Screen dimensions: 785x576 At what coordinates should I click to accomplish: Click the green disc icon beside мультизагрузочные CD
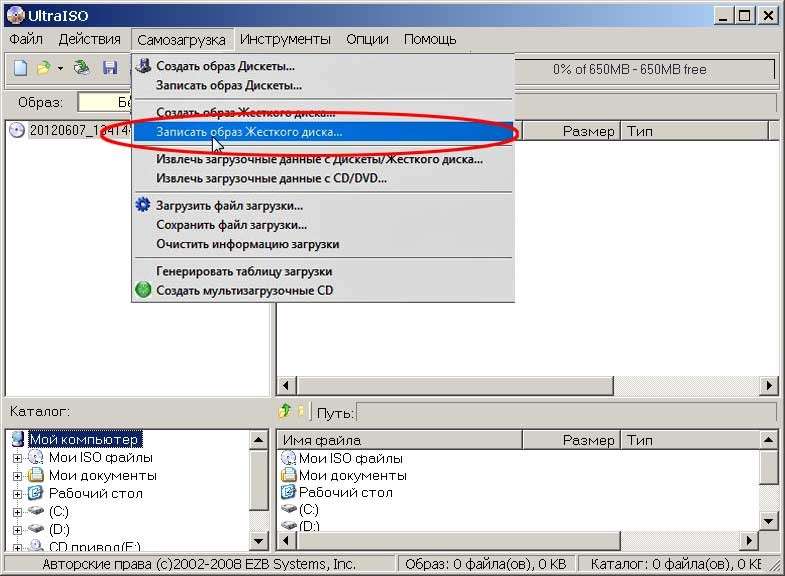click(143, 290)
